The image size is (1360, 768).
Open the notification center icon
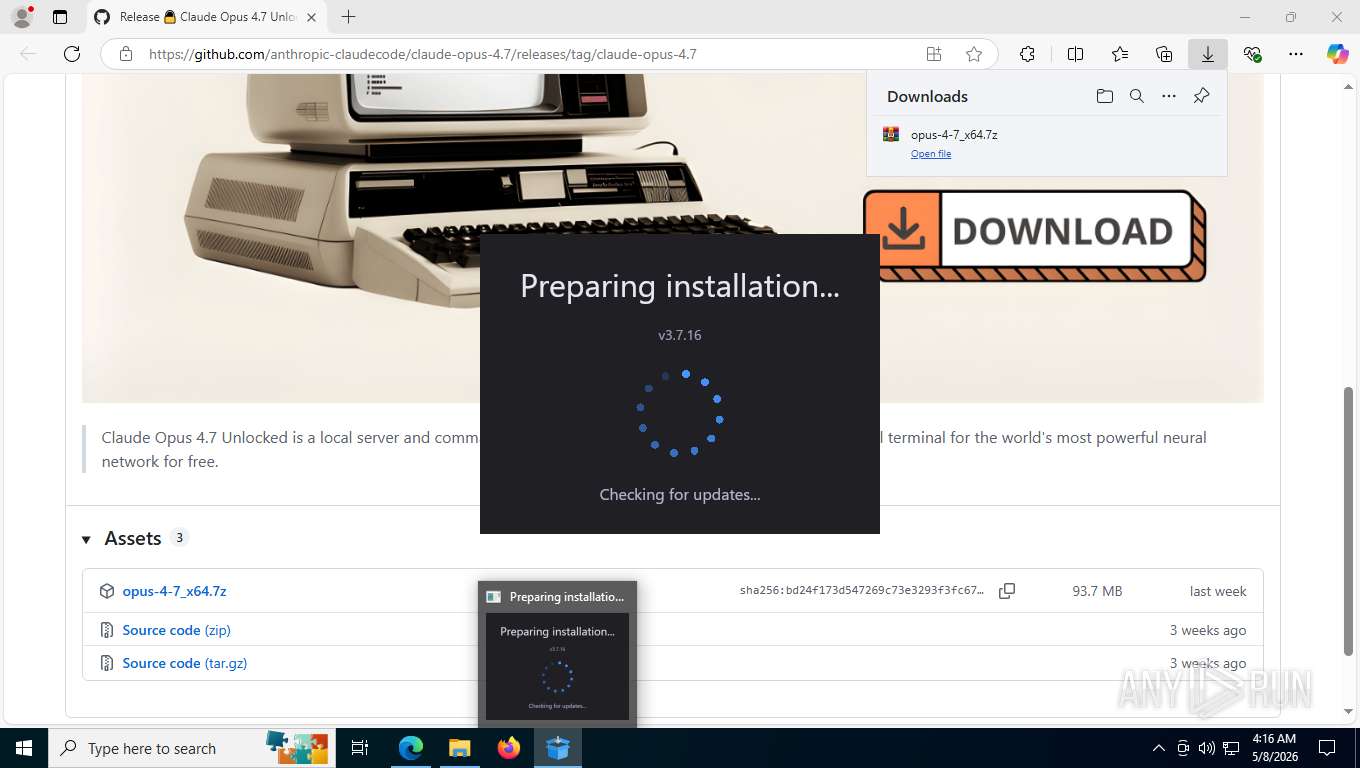click(1327, 748)
